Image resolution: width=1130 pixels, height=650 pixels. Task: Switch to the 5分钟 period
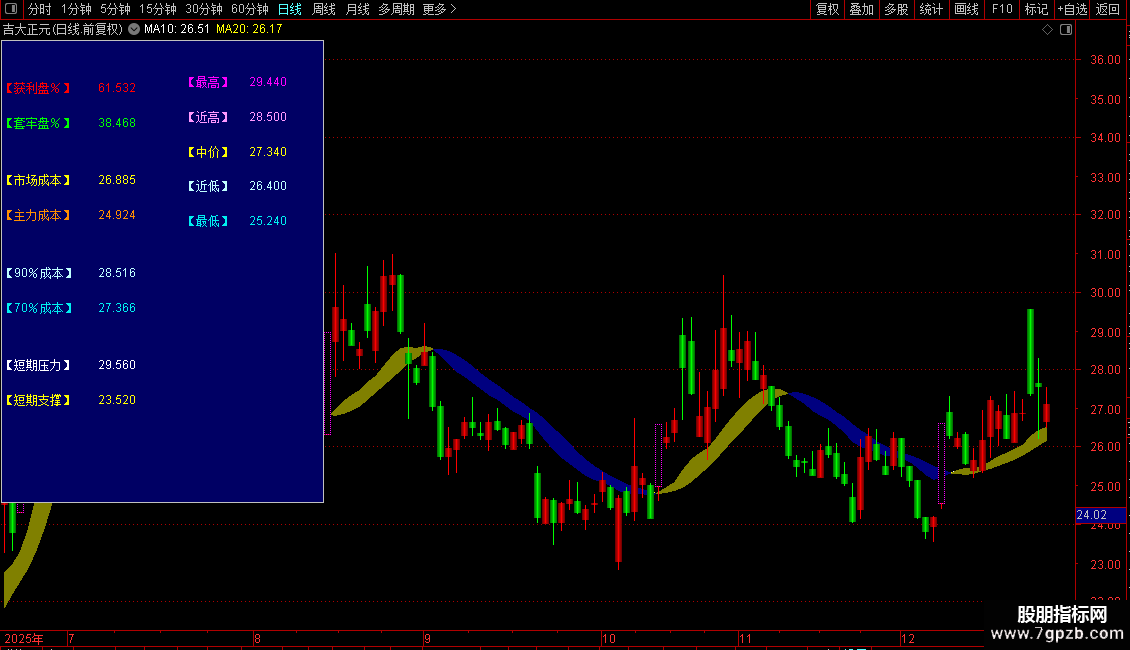[x=115, y=9]
